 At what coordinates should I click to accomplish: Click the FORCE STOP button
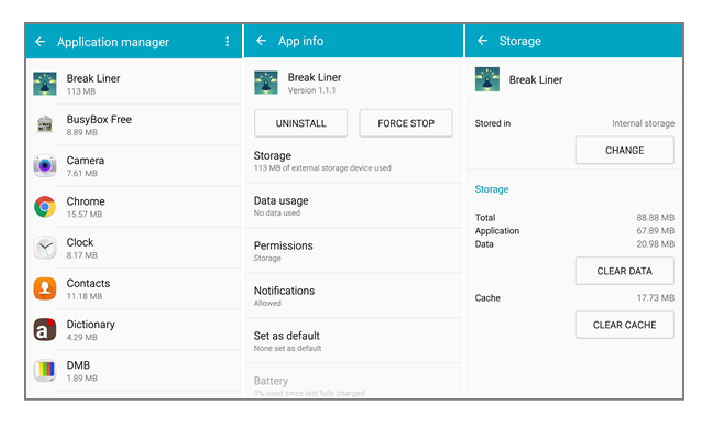[406, 123]
